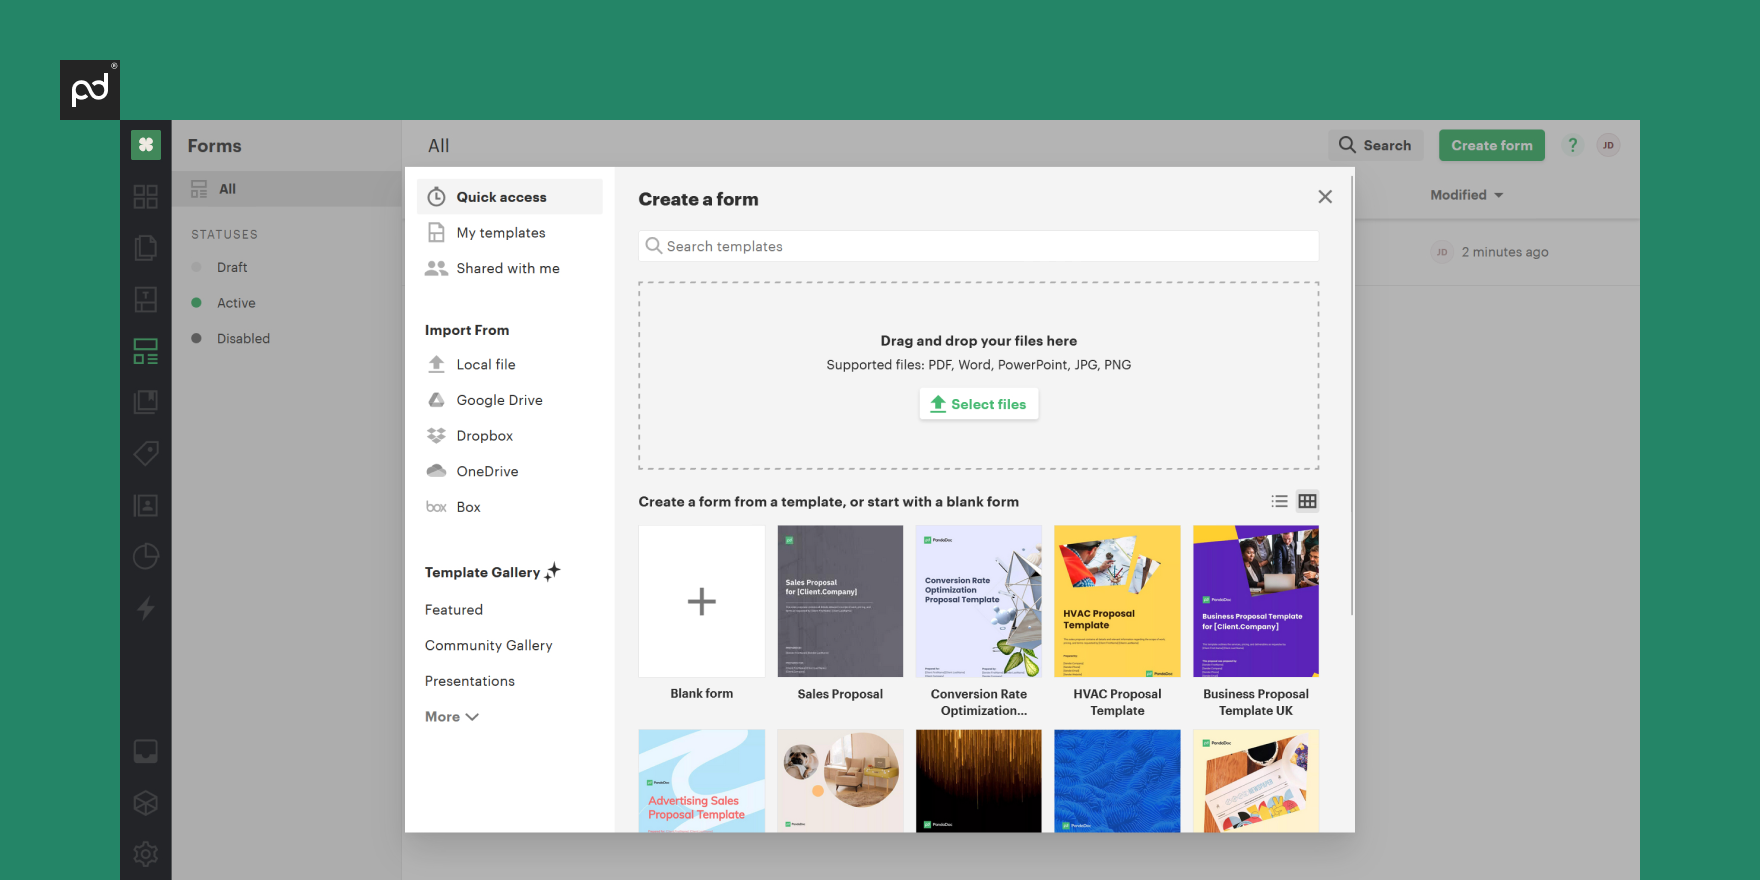The image size is (1760, 880).
Task: Open the JD user avatar menu
Action: point(1608,145)
